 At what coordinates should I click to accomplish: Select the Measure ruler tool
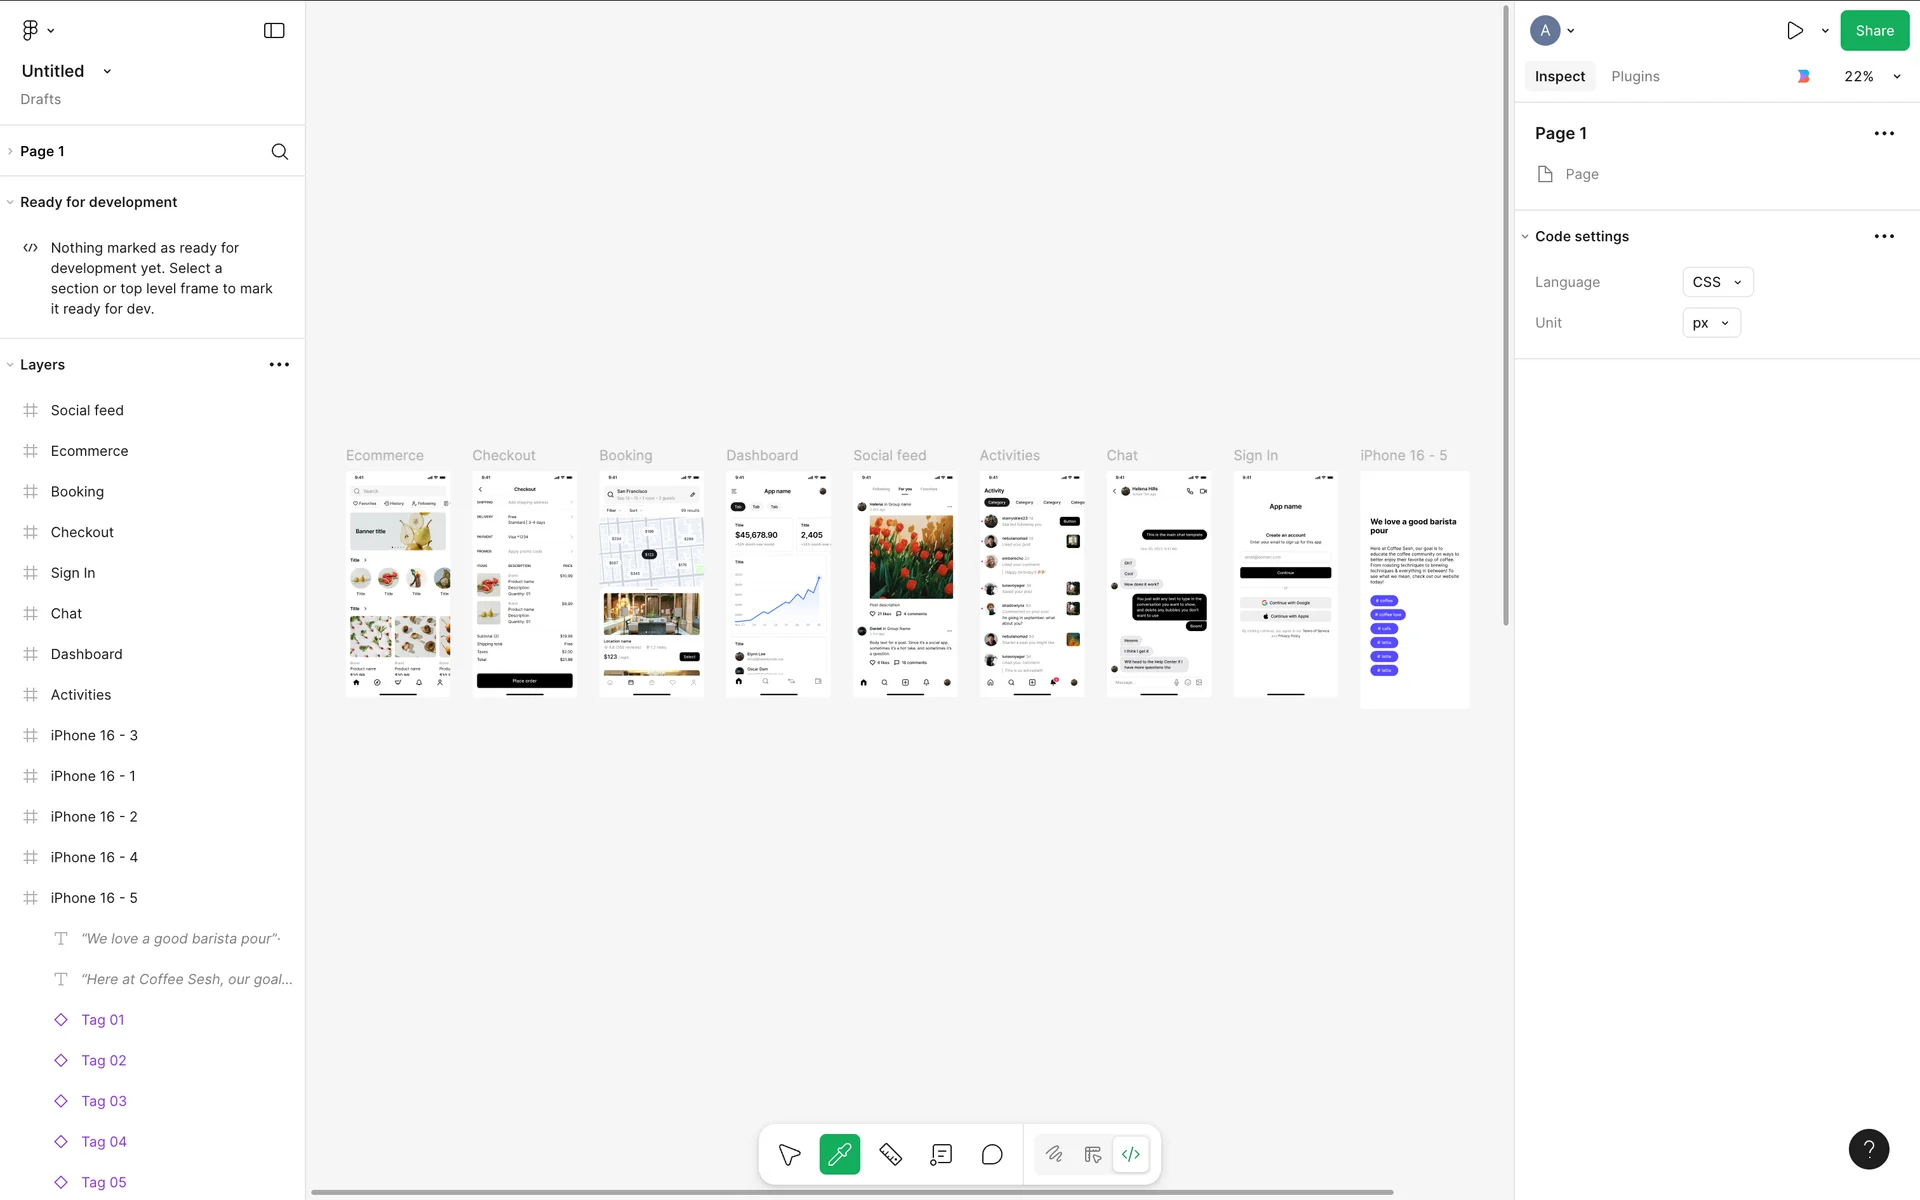(x=890, y=1155)
